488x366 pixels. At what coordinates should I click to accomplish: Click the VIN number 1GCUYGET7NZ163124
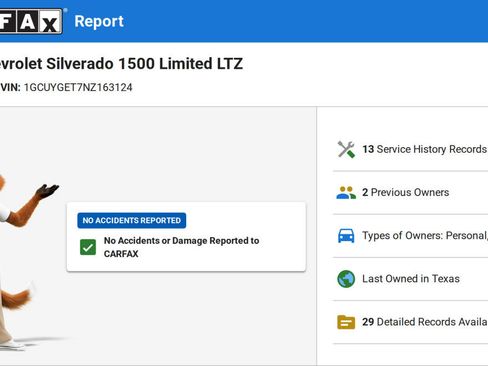[78, 87]
